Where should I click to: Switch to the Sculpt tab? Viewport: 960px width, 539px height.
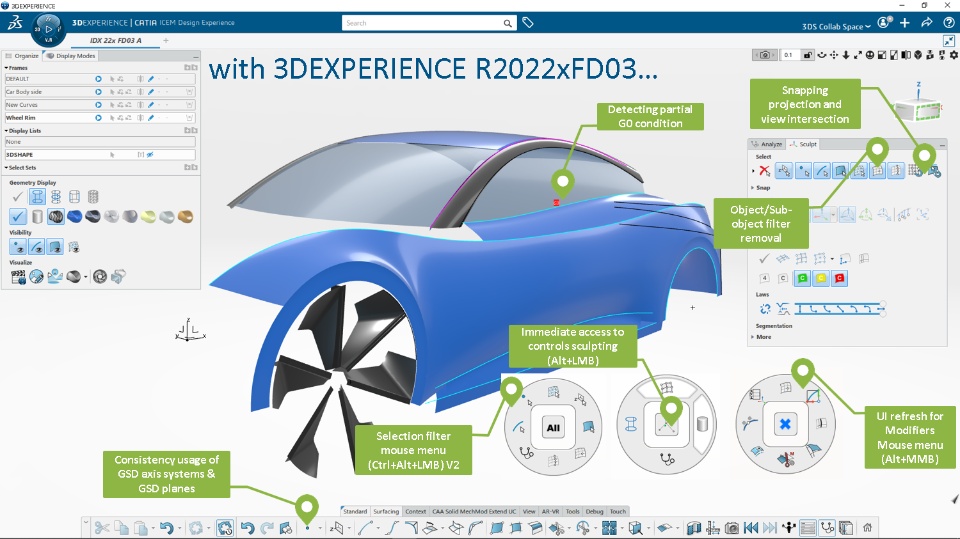click(x=803, y=144)
